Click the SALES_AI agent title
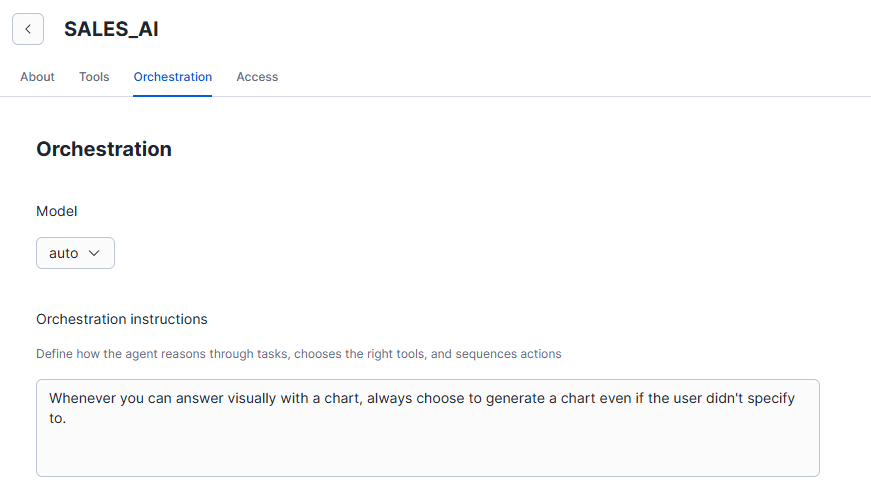Screen dimensions: 871x499 pos(111,30)
